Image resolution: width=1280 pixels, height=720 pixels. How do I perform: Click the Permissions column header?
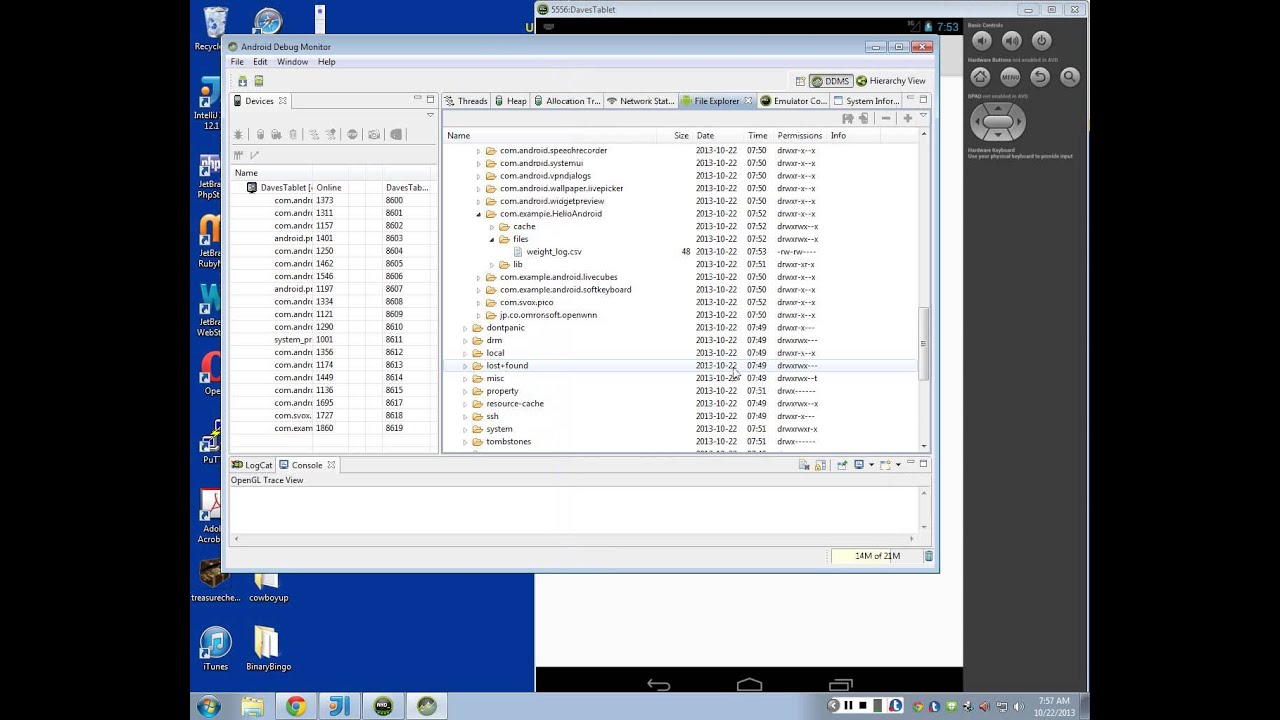pos(799,136)
